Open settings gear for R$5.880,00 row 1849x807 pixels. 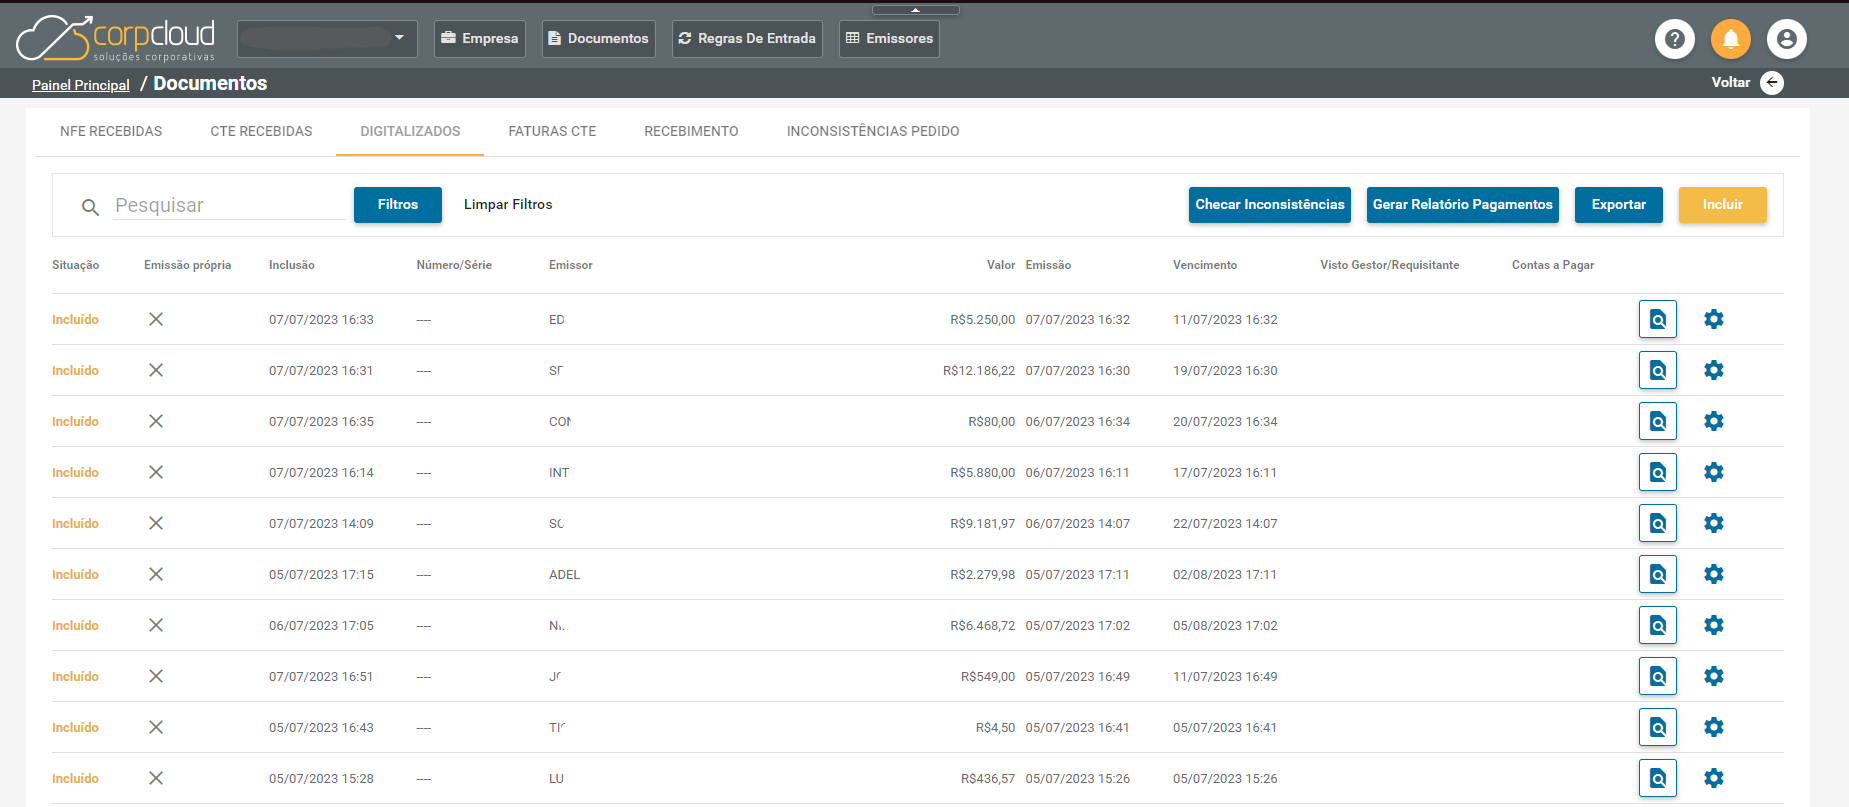pos(1714,472)
